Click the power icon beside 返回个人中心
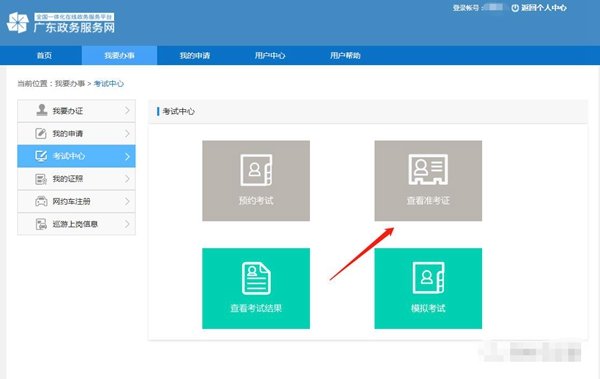The height and width of the screenshot is (379, 600). click(515, 8)
